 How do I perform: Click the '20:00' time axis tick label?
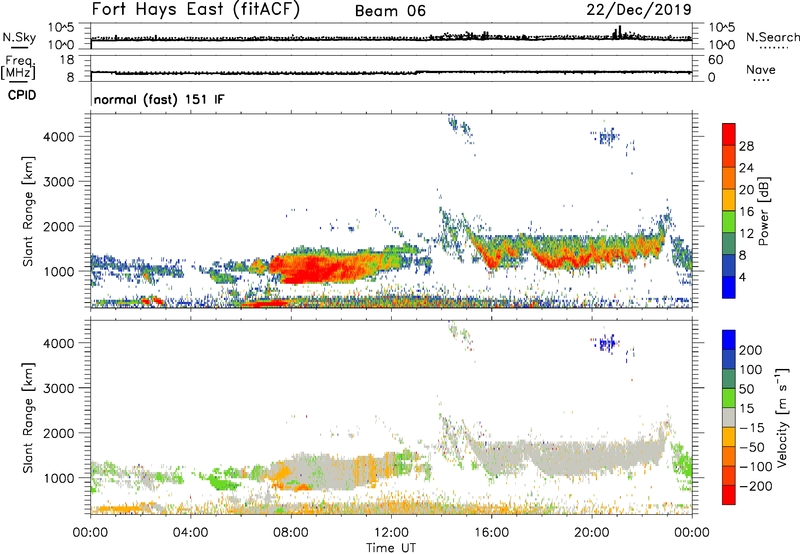coord(592,533)
